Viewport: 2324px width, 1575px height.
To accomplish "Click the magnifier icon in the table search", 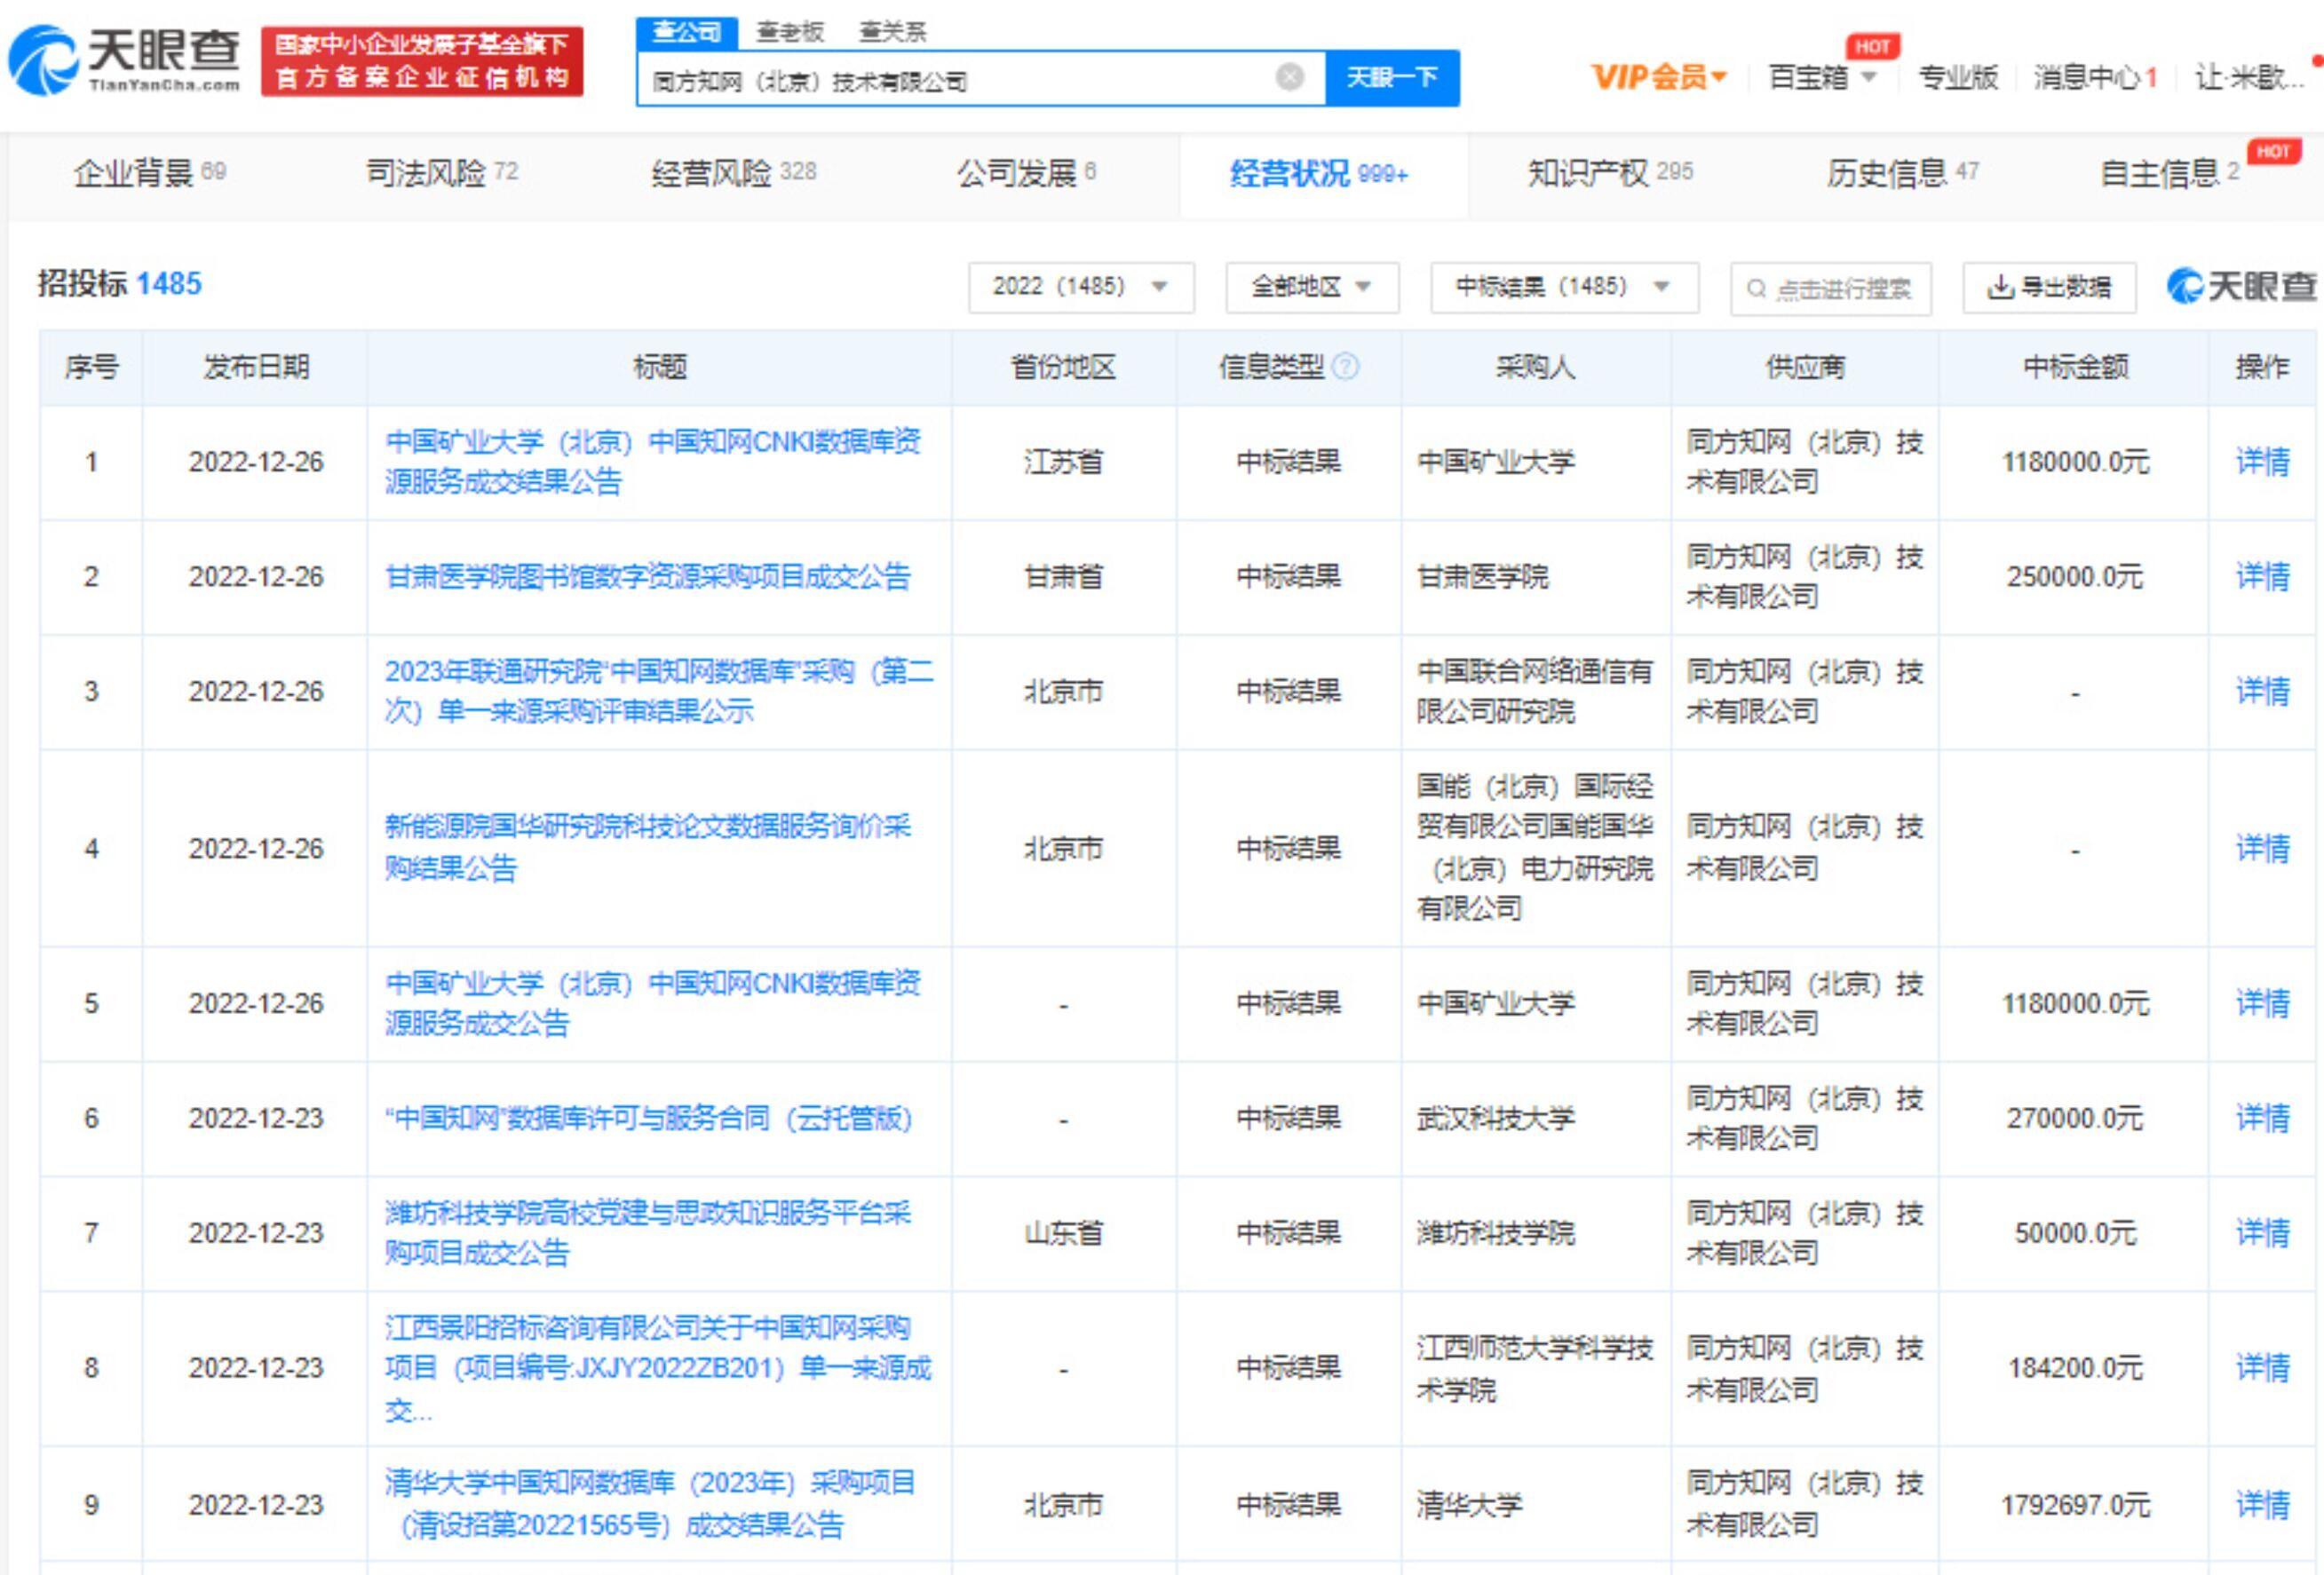I will (1756, 289).
